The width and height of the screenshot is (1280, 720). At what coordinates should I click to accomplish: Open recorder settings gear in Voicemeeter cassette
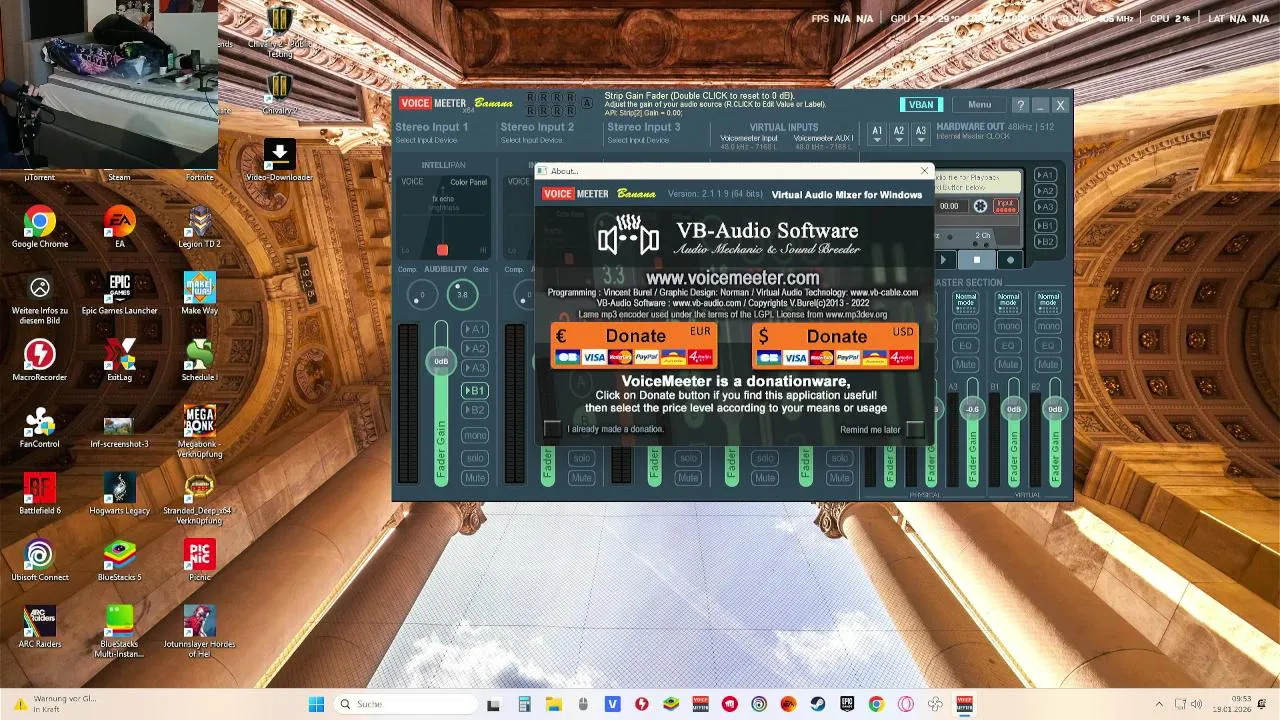coord(980,206)
